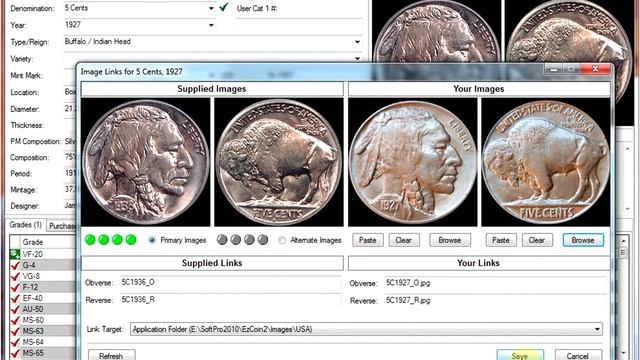Click Supplied Links Obverse field 5C1936_O

pos(231,282)
